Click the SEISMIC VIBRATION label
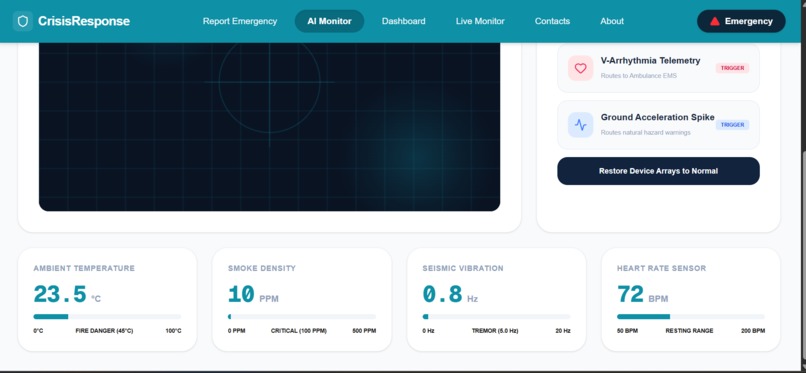The width and height of the screenshot is (806, 373). coord(463,268)
